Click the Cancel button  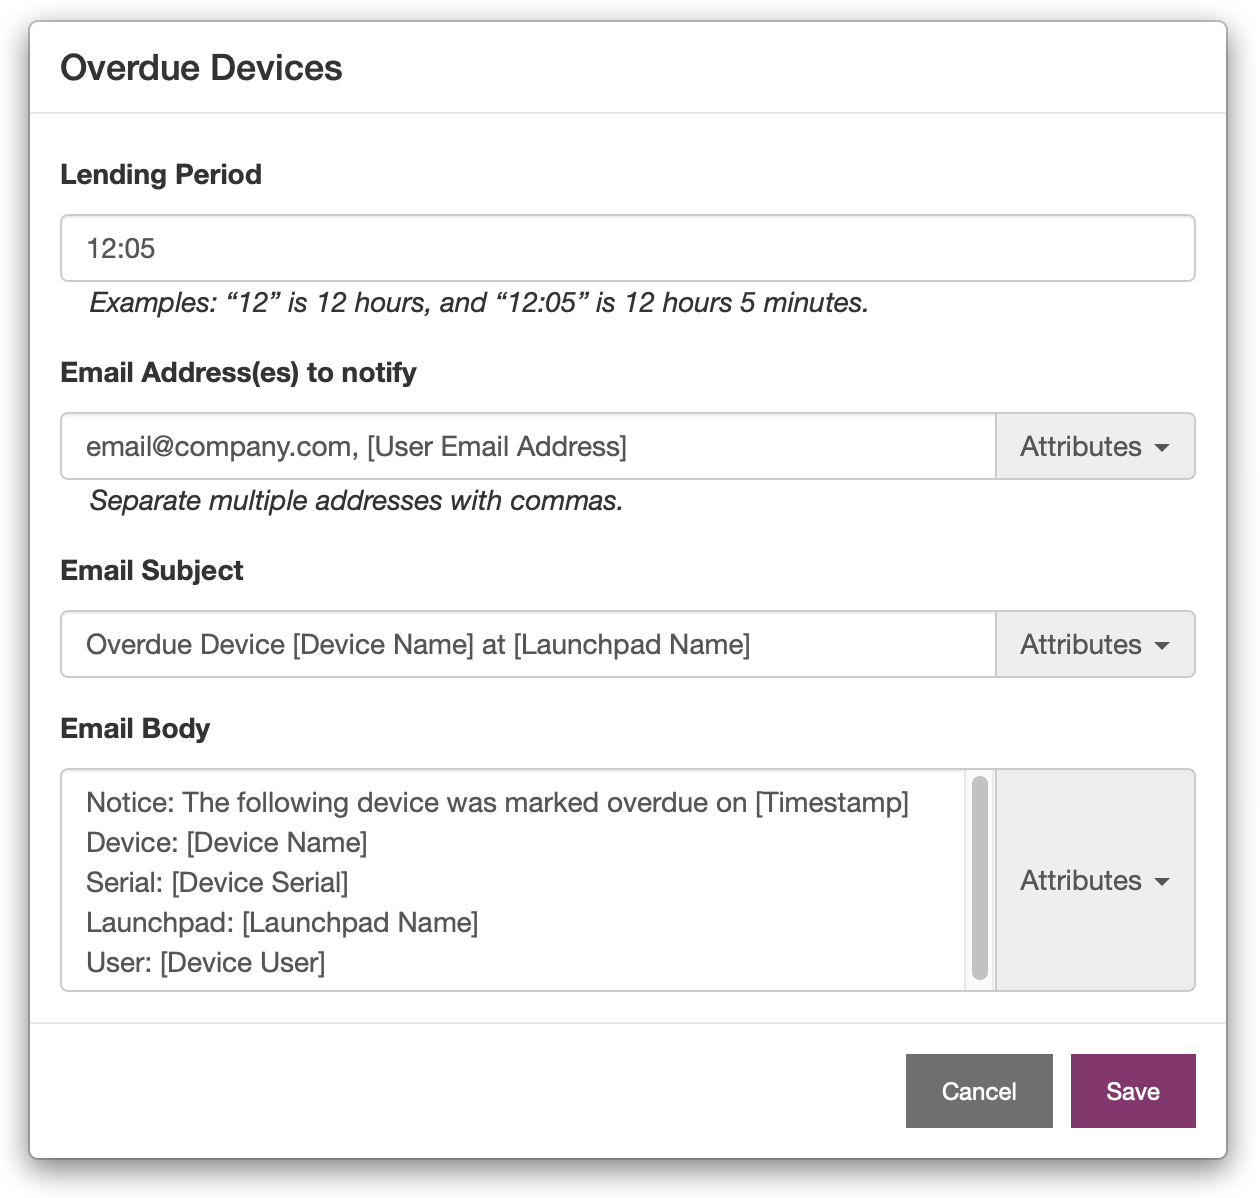[978, 1091]
